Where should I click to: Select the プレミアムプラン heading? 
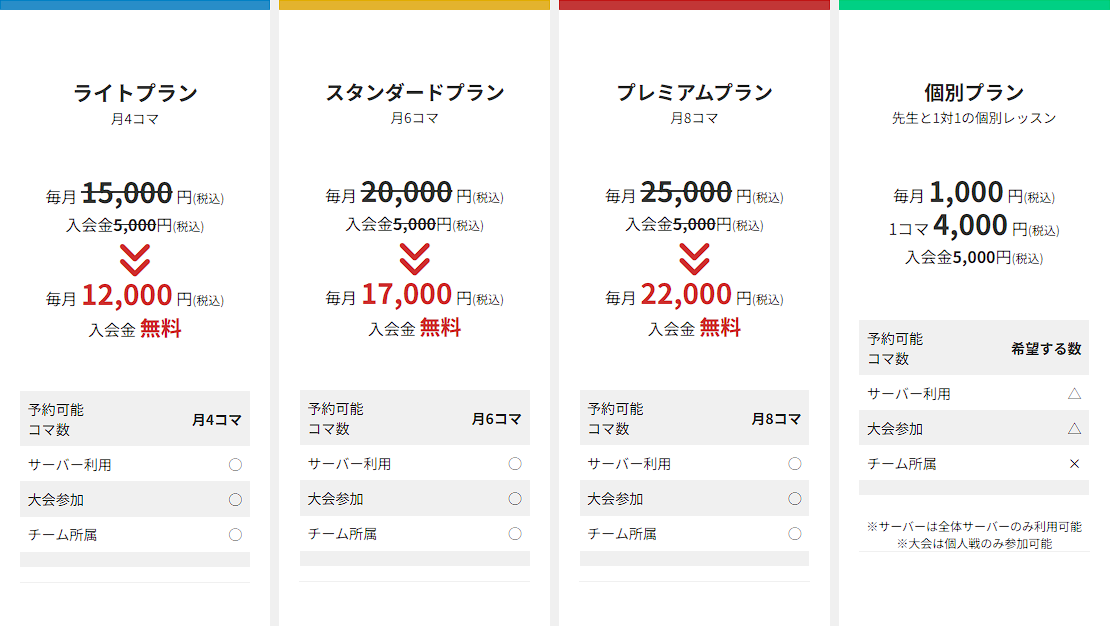pos(694,93)
